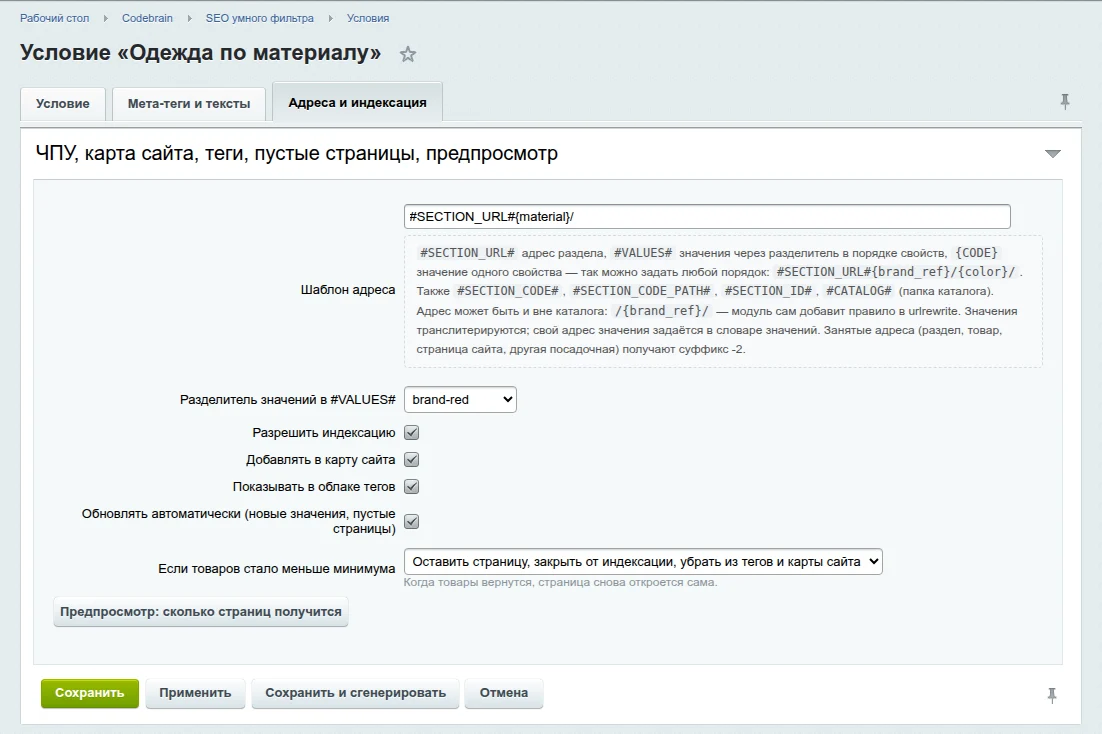The image size is (1102, 734).
Task: Click Сохранить и сгенерировать button
Action: pos(355,693)
